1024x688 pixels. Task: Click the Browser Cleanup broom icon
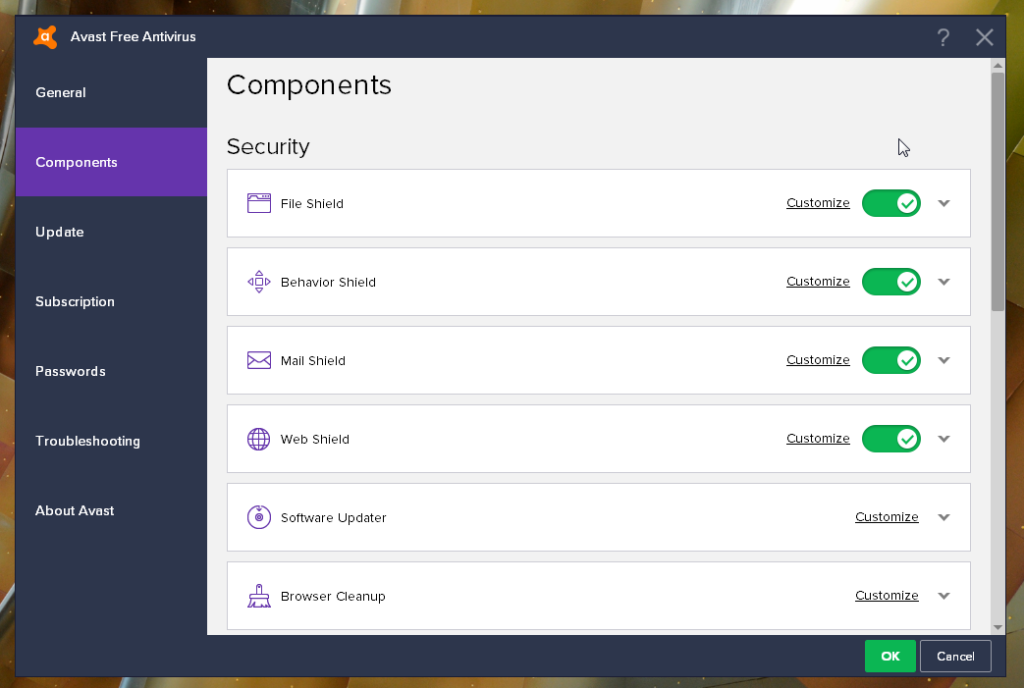click(x=259, y=596)
